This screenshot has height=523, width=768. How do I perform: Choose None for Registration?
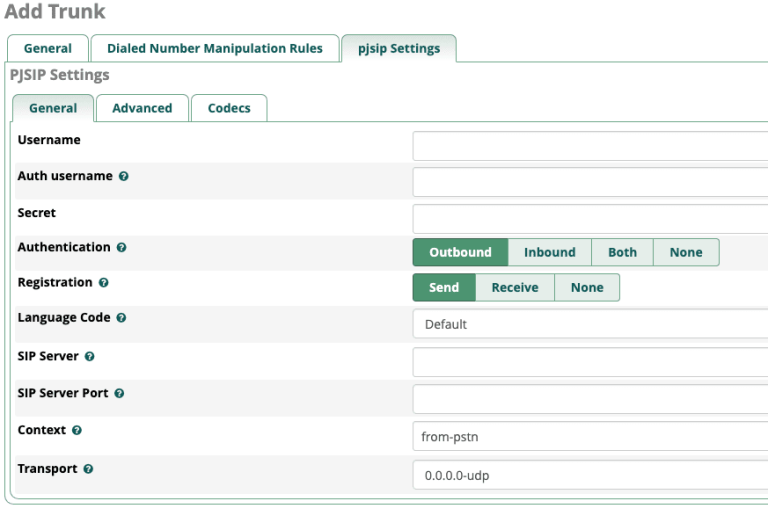coord(587,288)
